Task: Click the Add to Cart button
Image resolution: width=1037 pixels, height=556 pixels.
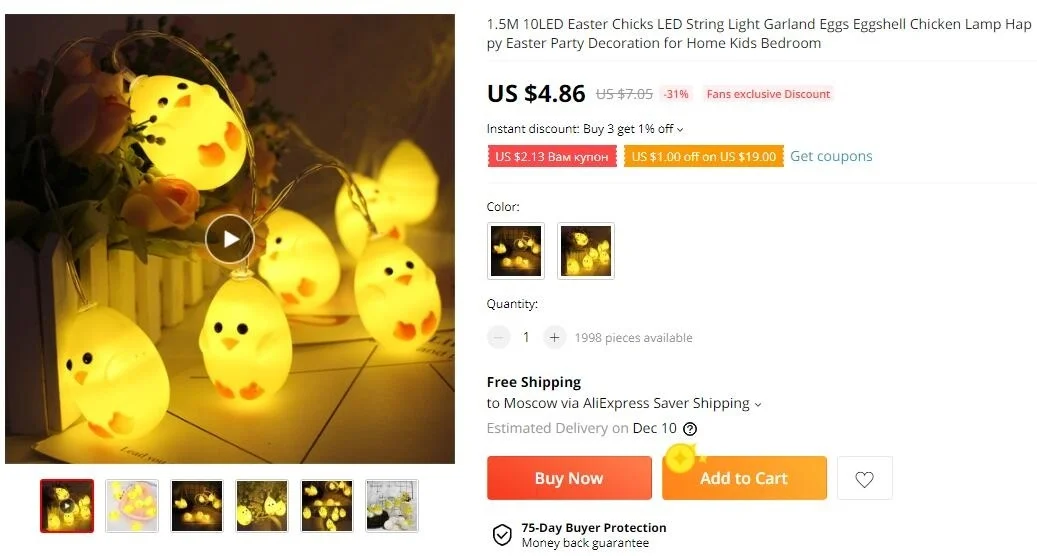Action: 744,478
